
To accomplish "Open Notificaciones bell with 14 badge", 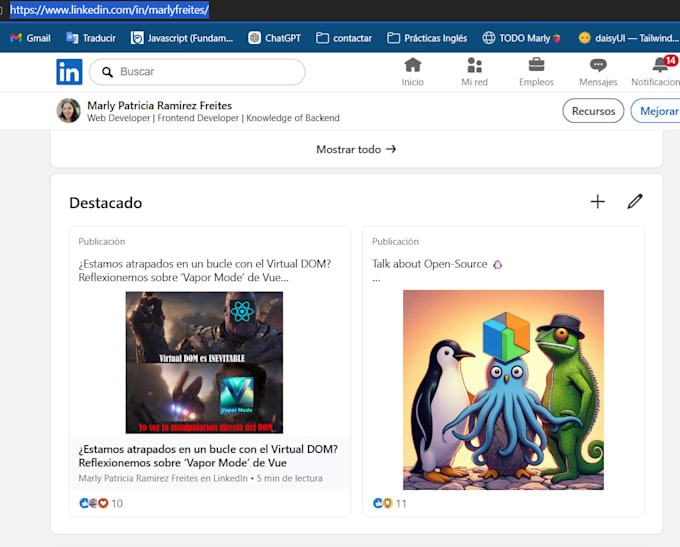I will [656, 72].
